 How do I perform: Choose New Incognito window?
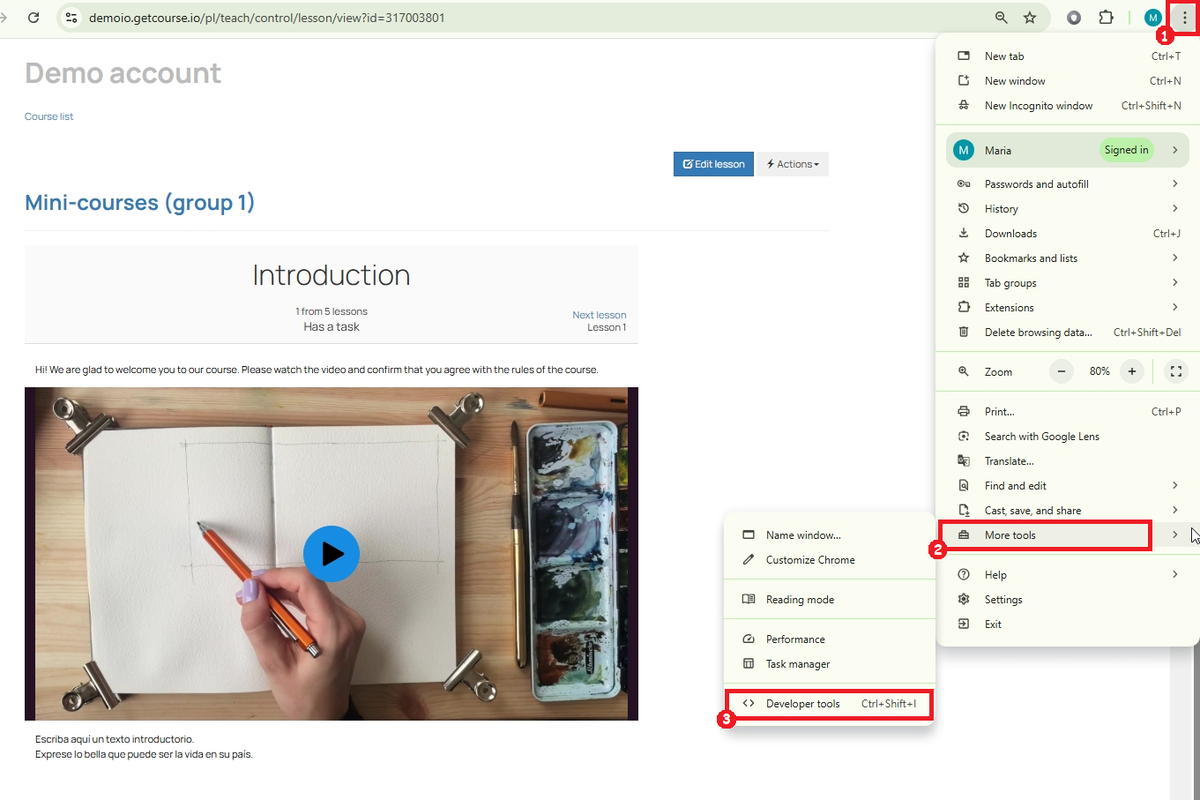pos(1038,106)
